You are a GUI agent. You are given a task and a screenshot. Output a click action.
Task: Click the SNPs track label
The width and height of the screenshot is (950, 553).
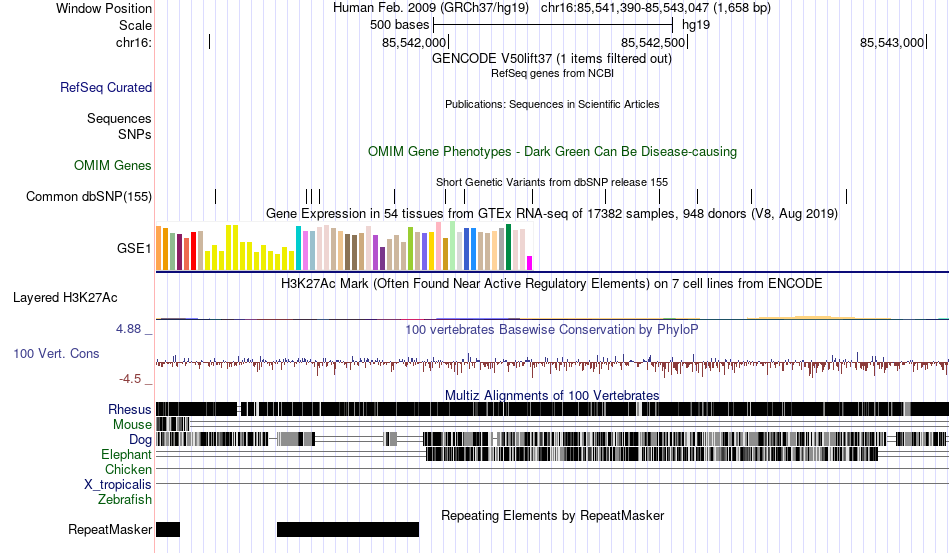coord(135,134)
